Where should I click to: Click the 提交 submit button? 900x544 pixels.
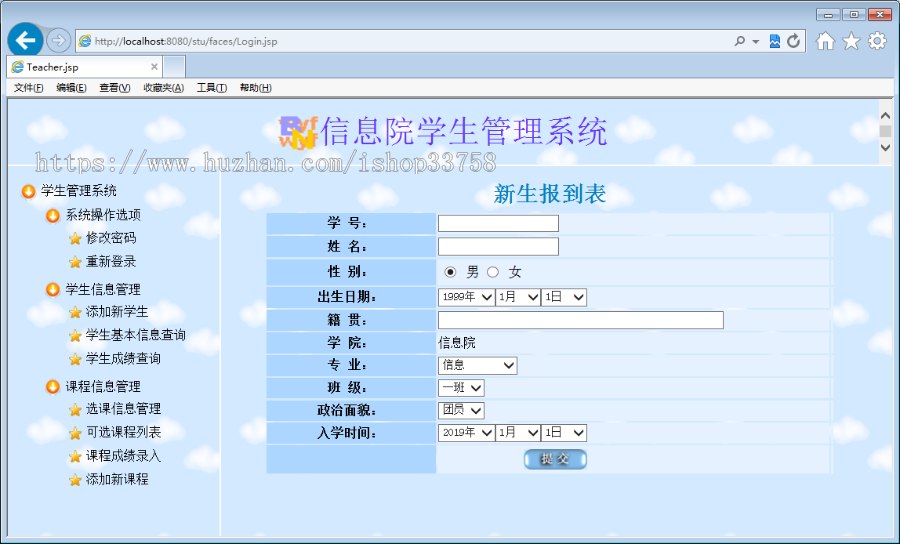point(555,459)
